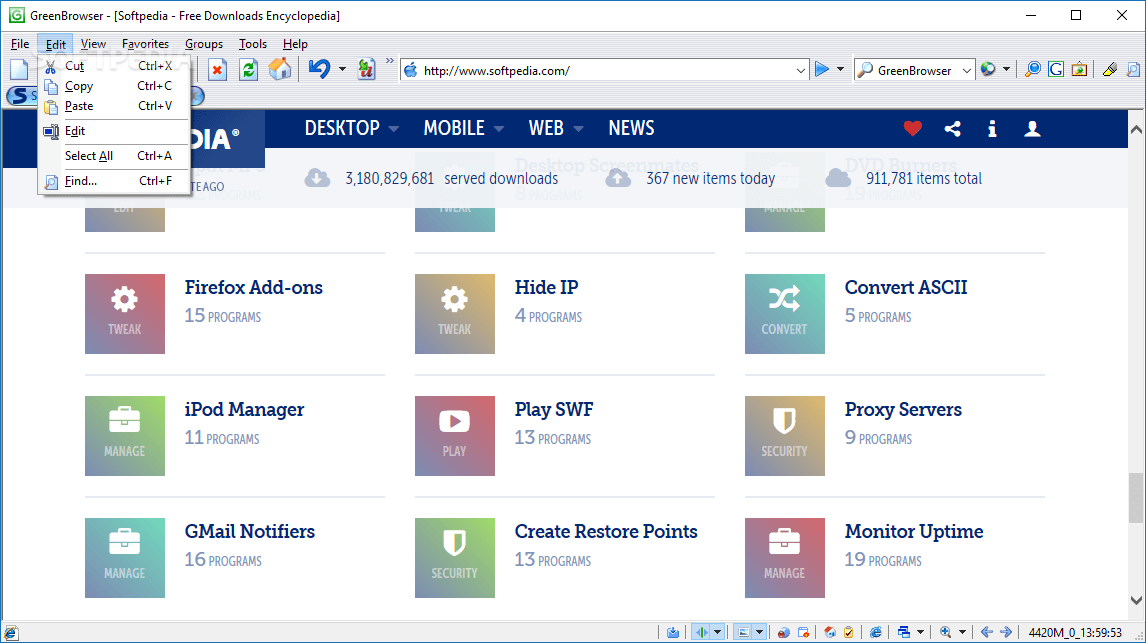Open the Proxy Servers category link
The image size is (1146, 643).
(903, 409)
